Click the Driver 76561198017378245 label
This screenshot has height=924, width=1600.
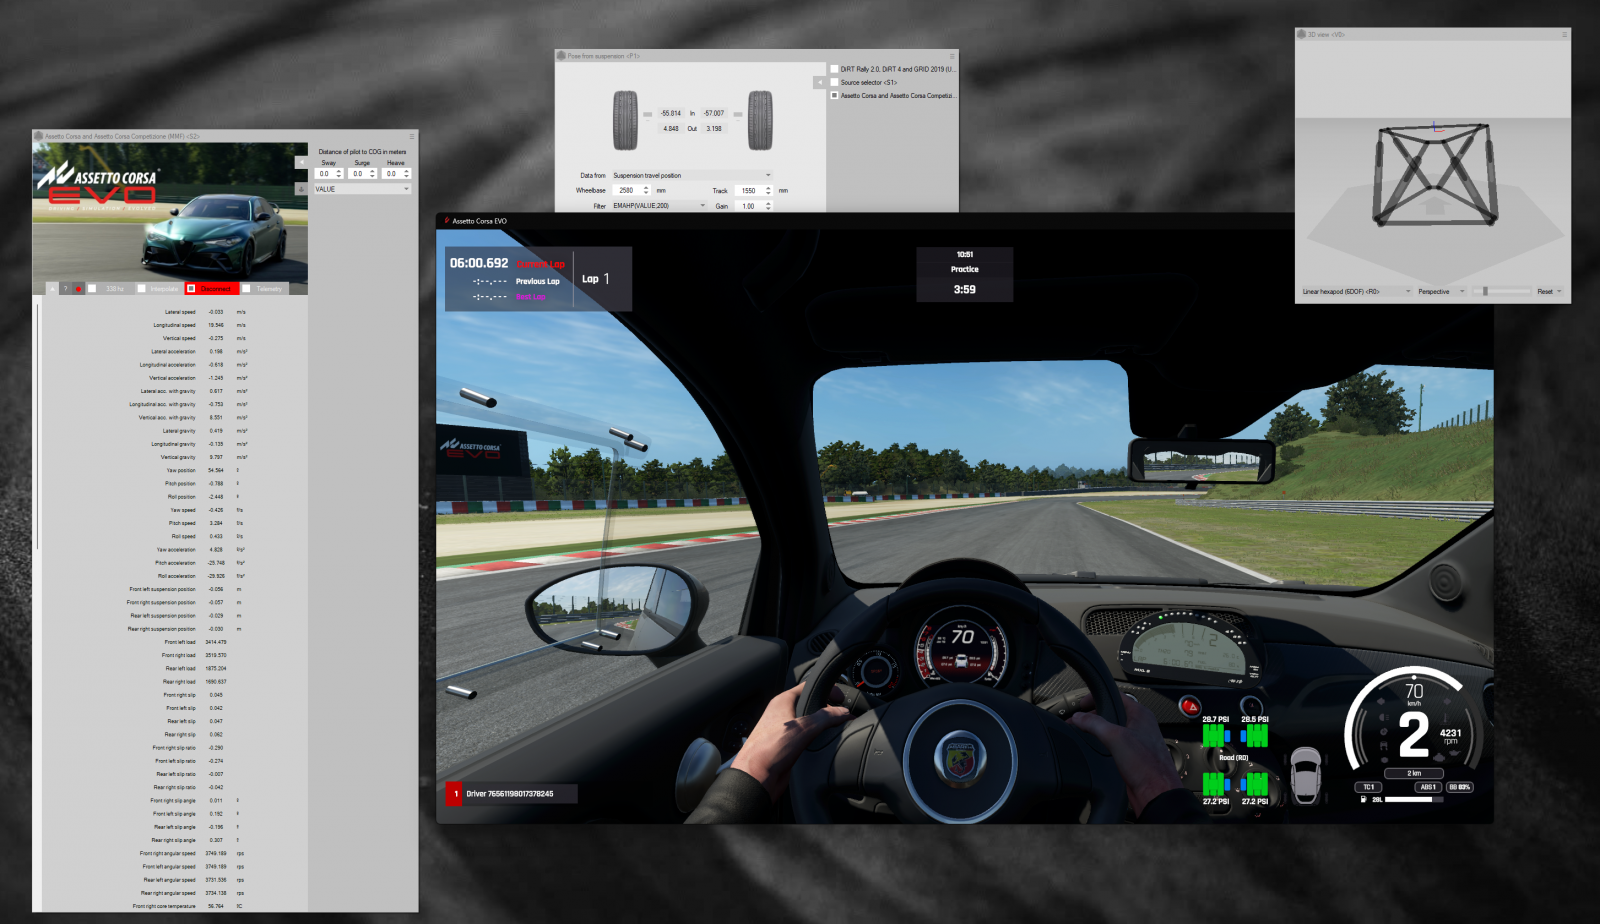tap(510, 794)
